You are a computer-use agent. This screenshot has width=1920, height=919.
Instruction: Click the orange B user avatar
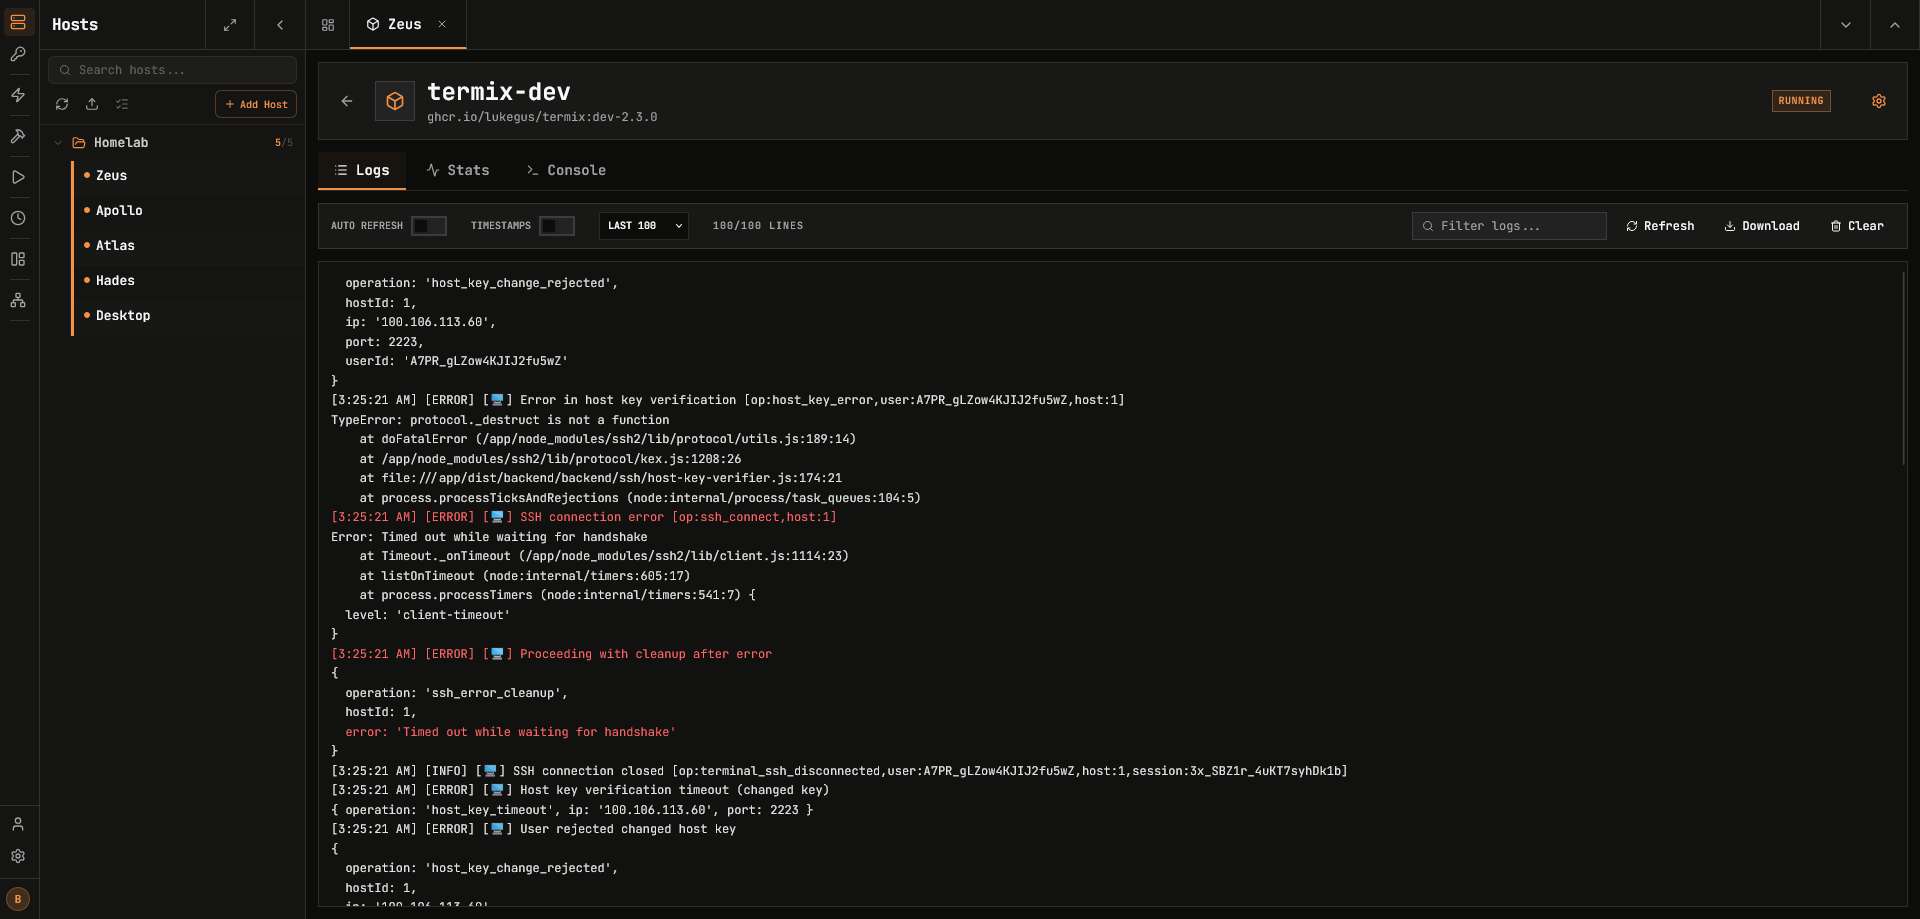pyautogui.click(x=18, y=899)
